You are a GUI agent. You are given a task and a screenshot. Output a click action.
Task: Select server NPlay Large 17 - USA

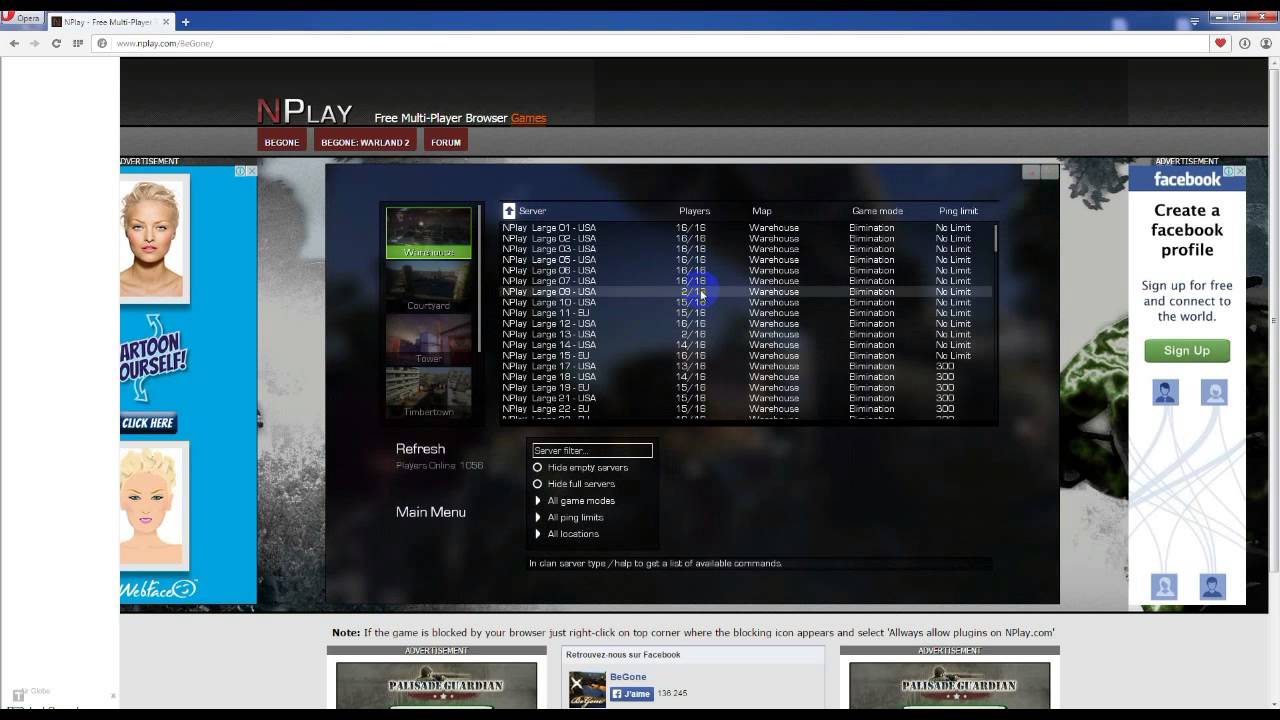pos(746,366)
